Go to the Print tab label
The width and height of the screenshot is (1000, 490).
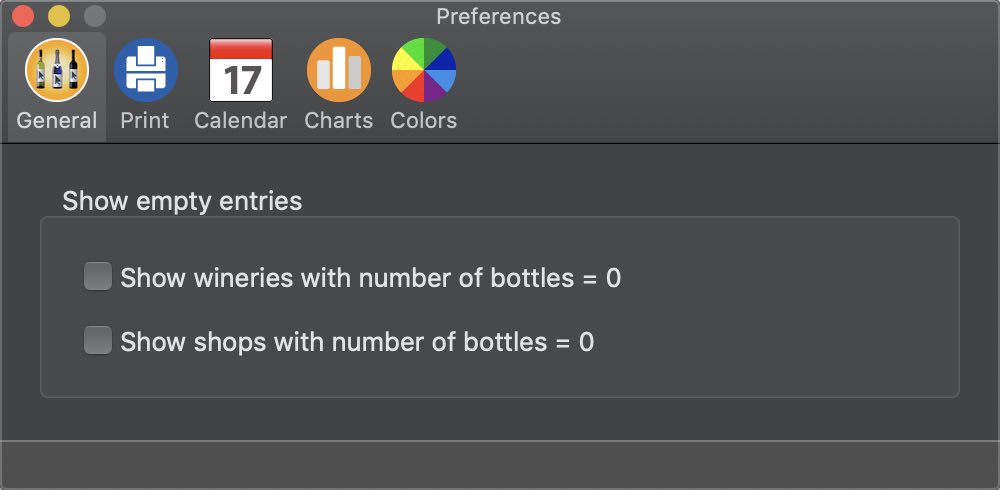pos(145,121)
